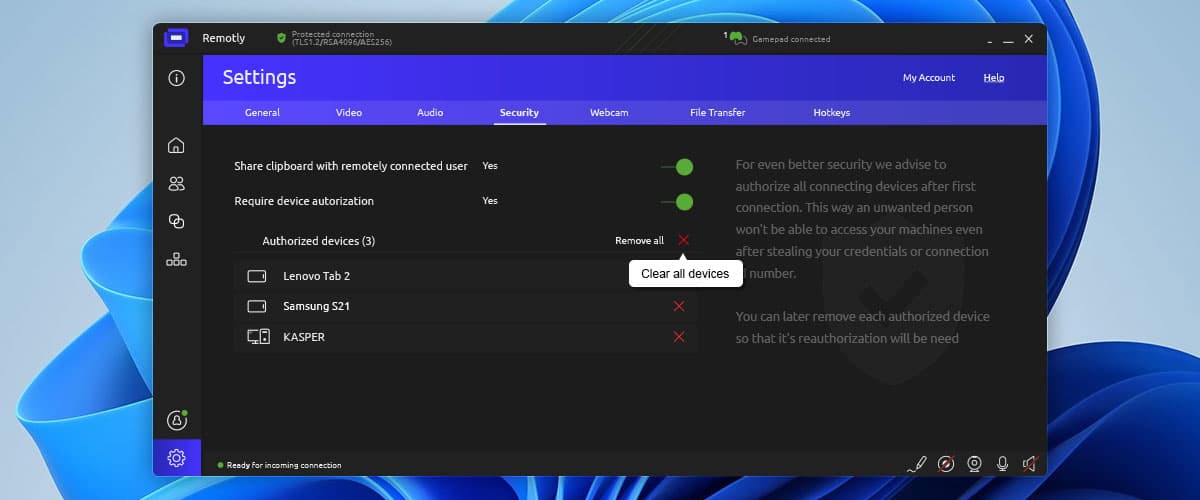
Task: Open the Video settings tab
Action: pyautogui.click(x=349, y=113)
